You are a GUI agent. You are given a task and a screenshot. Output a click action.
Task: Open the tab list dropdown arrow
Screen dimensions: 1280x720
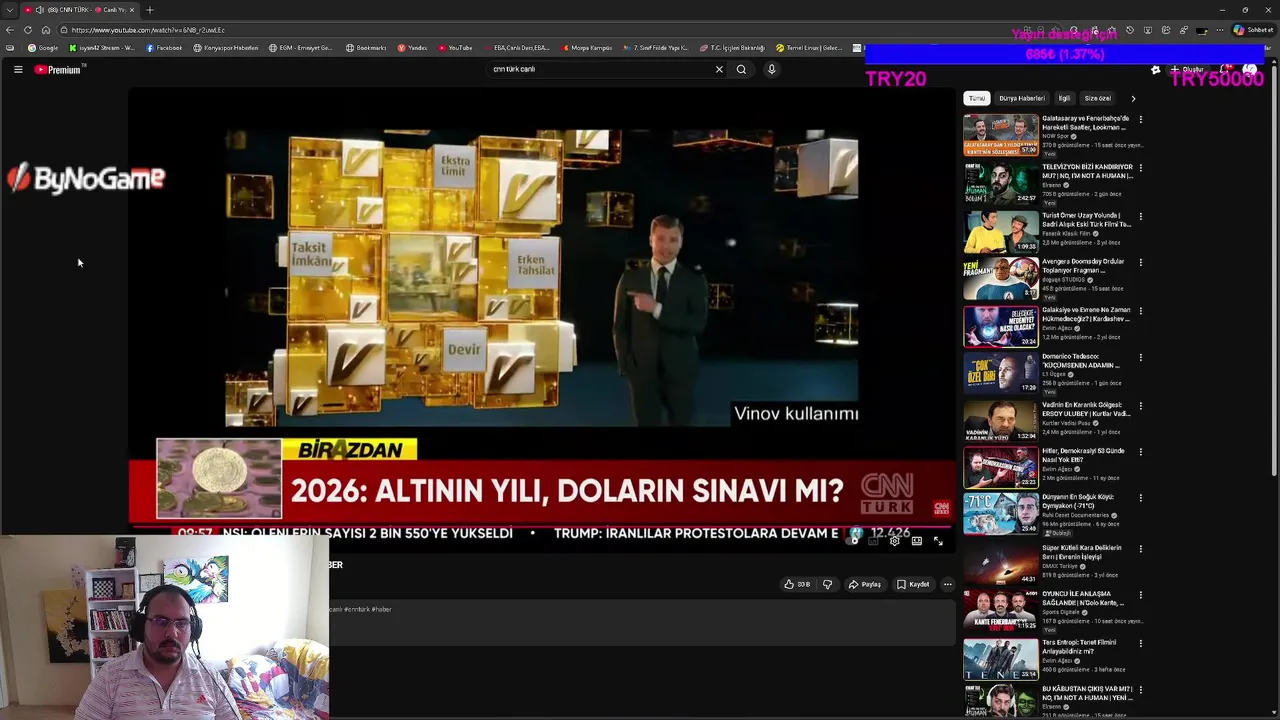coord(10,10)
